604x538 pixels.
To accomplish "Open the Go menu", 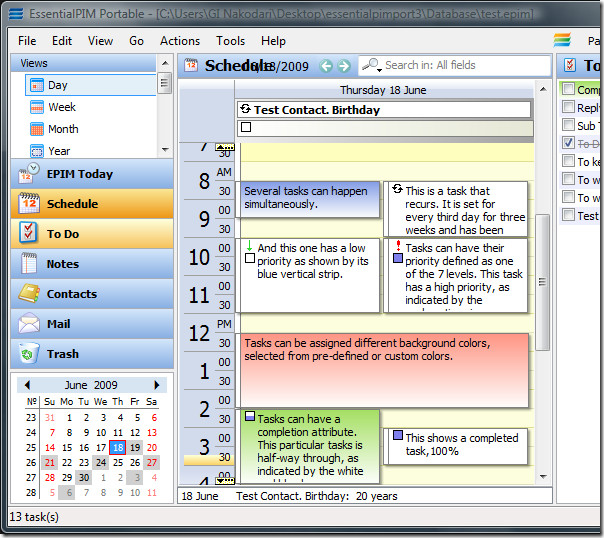I will [x=136, y=41].
